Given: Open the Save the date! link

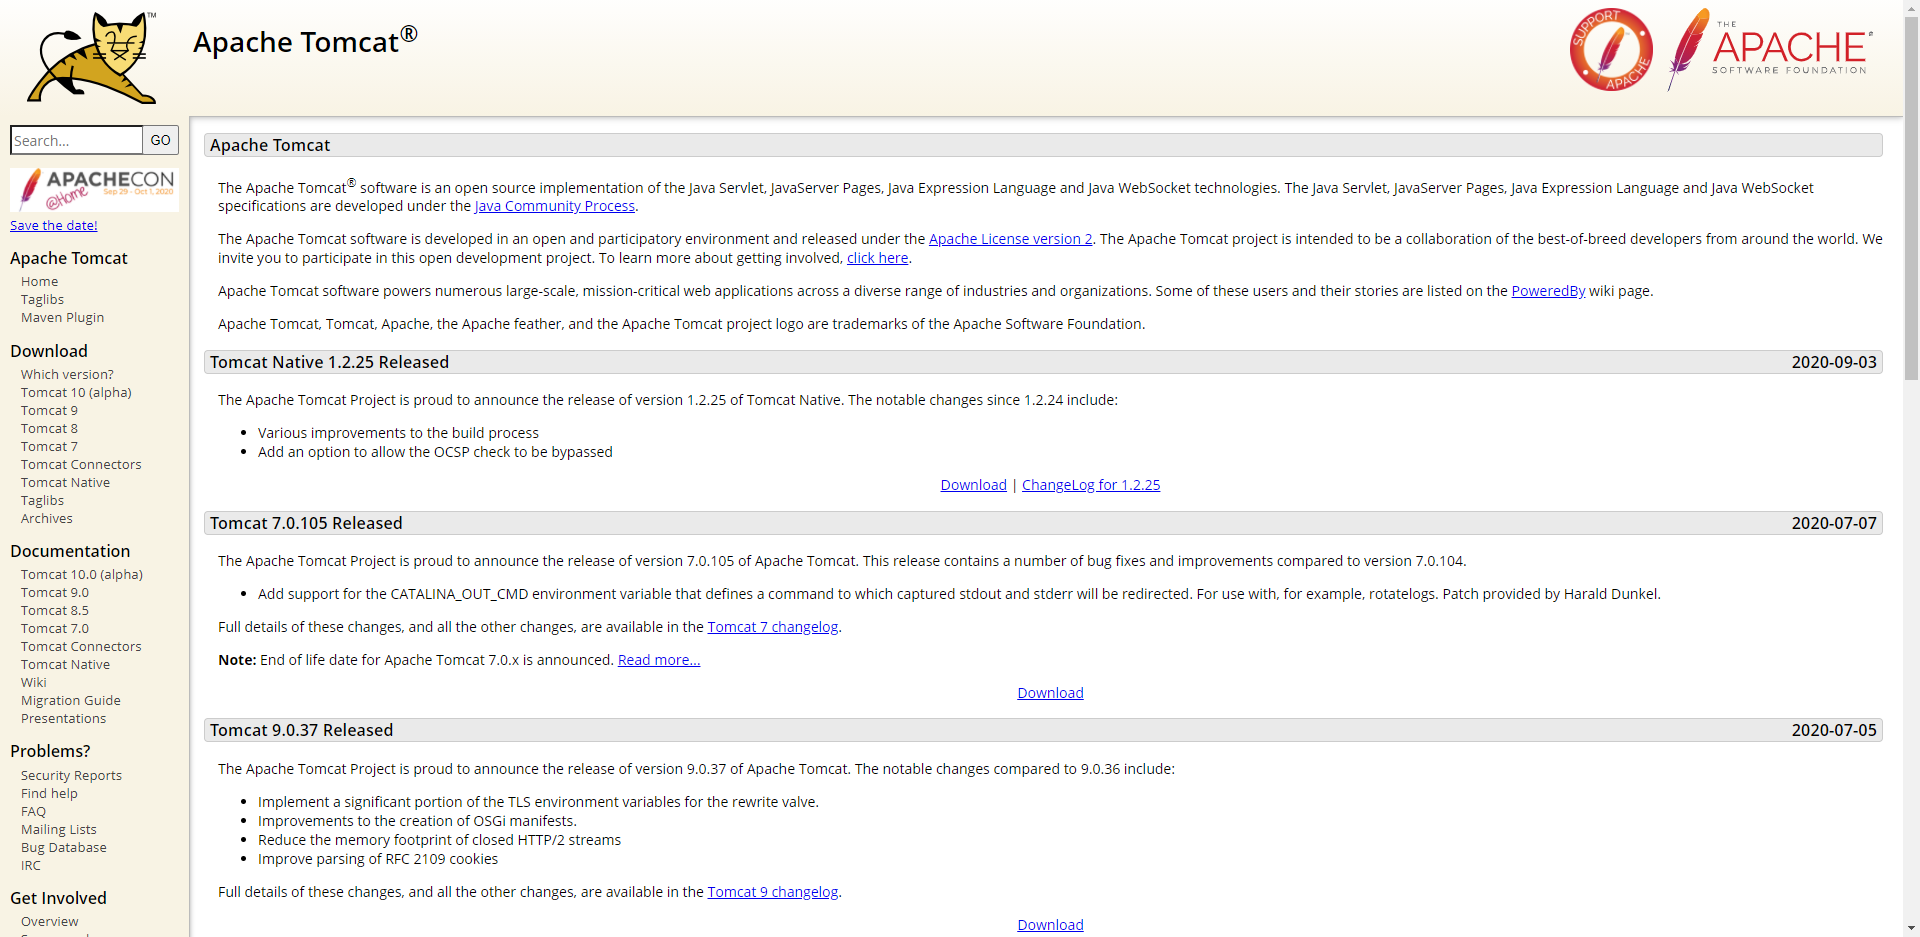Looking at the screenshot, I should click(54, 226).
